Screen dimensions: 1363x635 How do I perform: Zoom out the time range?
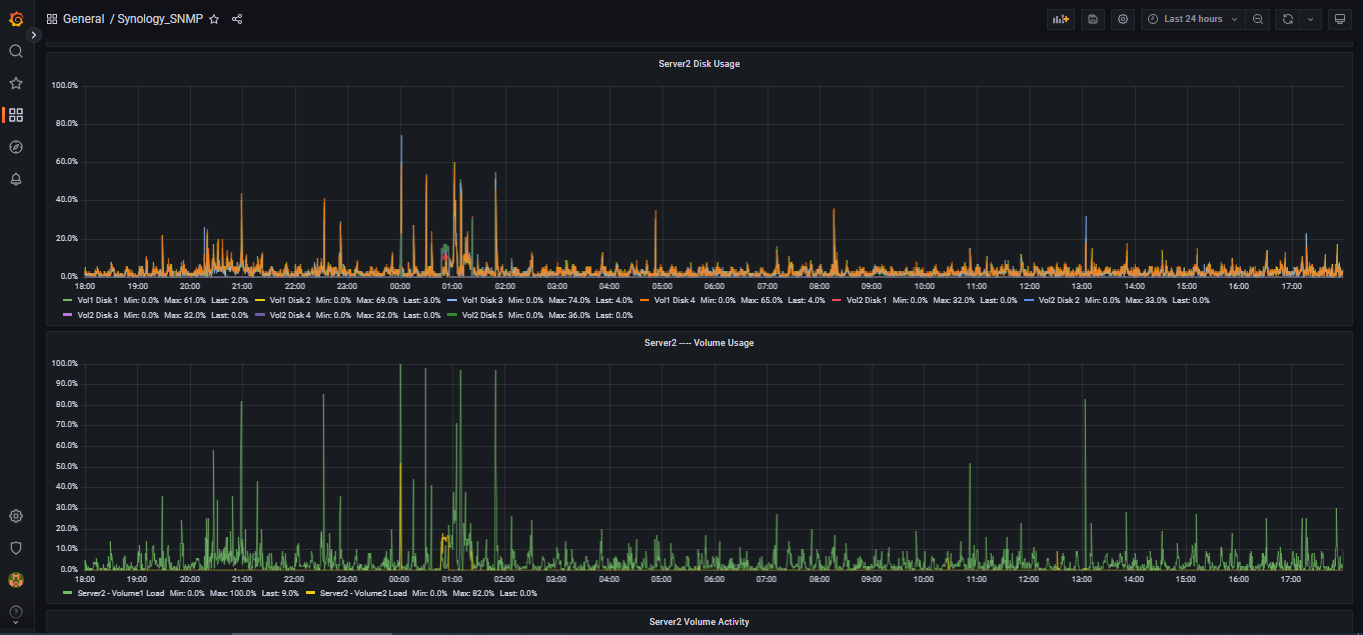click(x=1258, y=19)
